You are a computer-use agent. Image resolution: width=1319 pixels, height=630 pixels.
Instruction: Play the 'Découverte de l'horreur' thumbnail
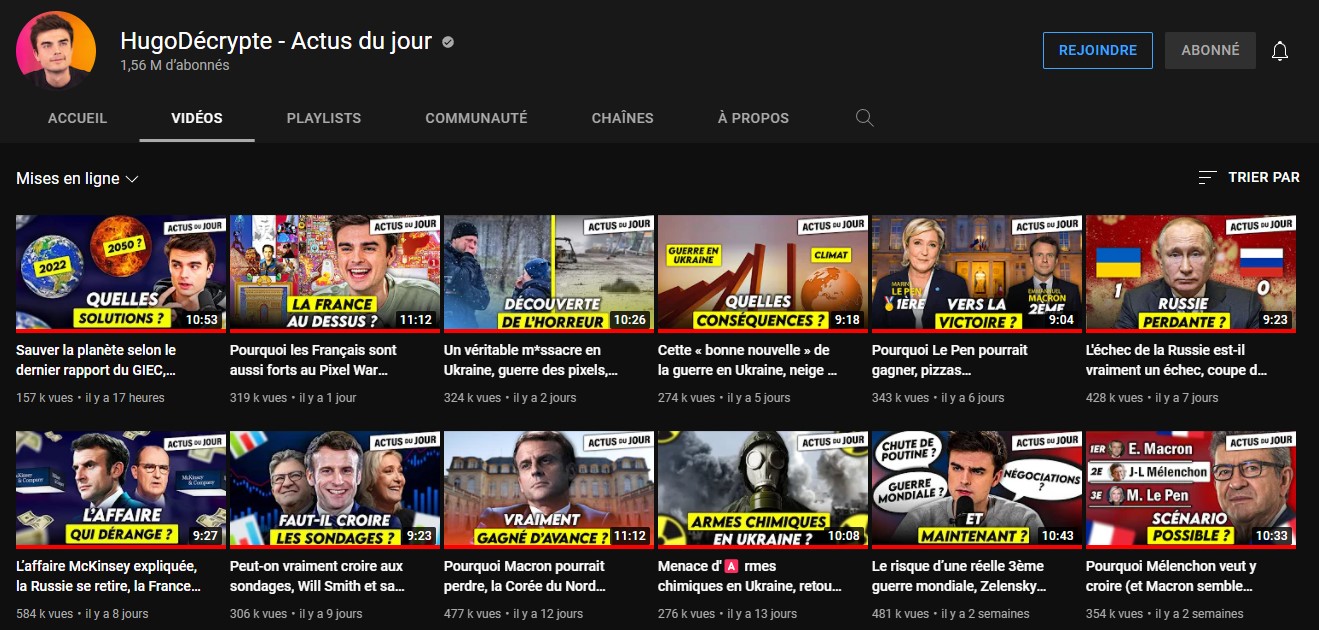[549, 273]
